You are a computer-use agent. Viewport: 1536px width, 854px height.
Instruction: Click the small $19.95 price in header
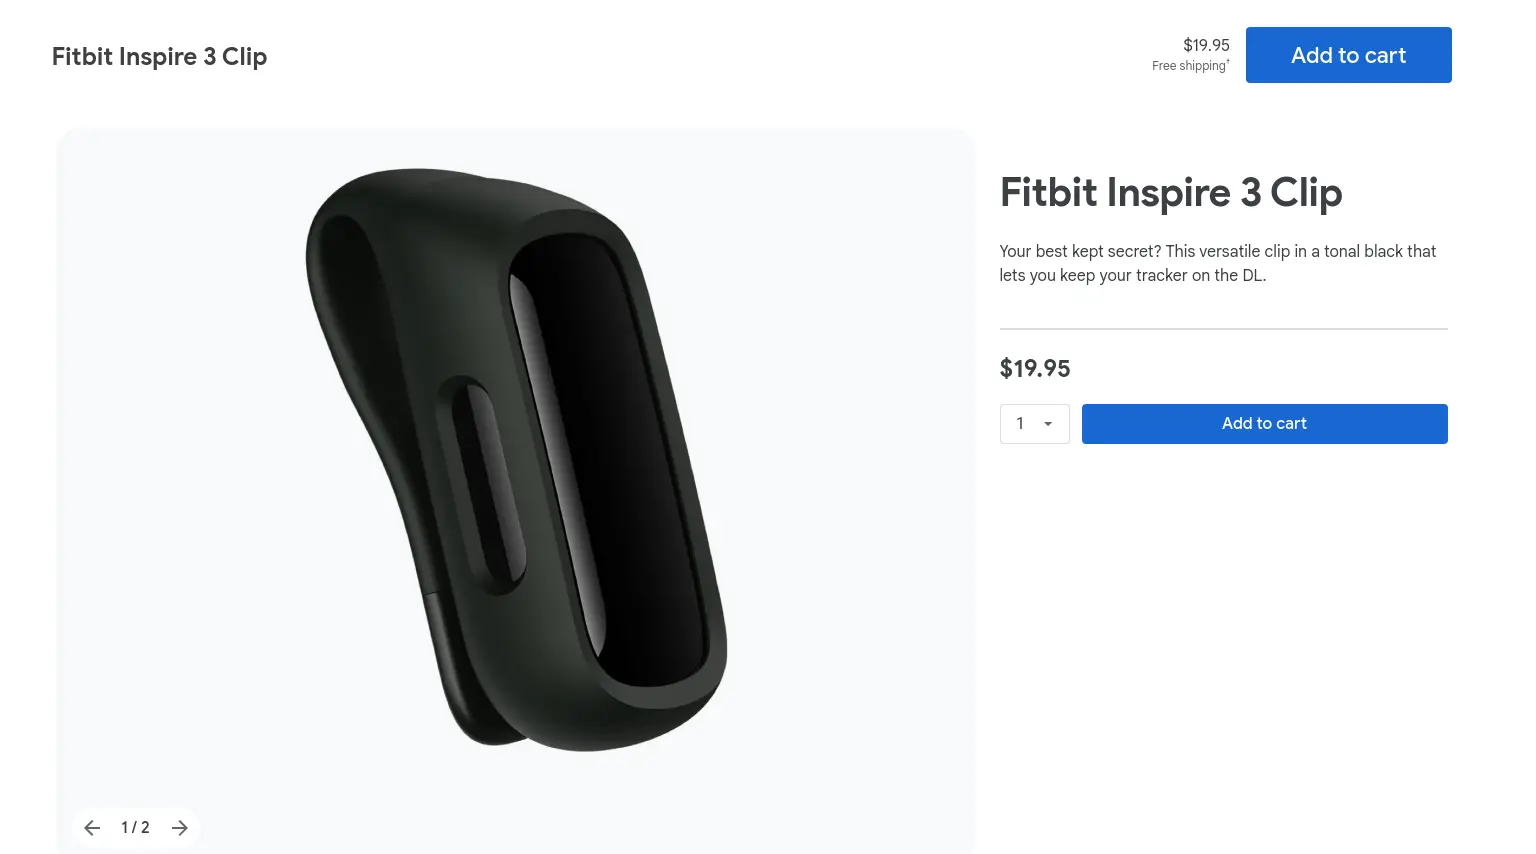1206,45
